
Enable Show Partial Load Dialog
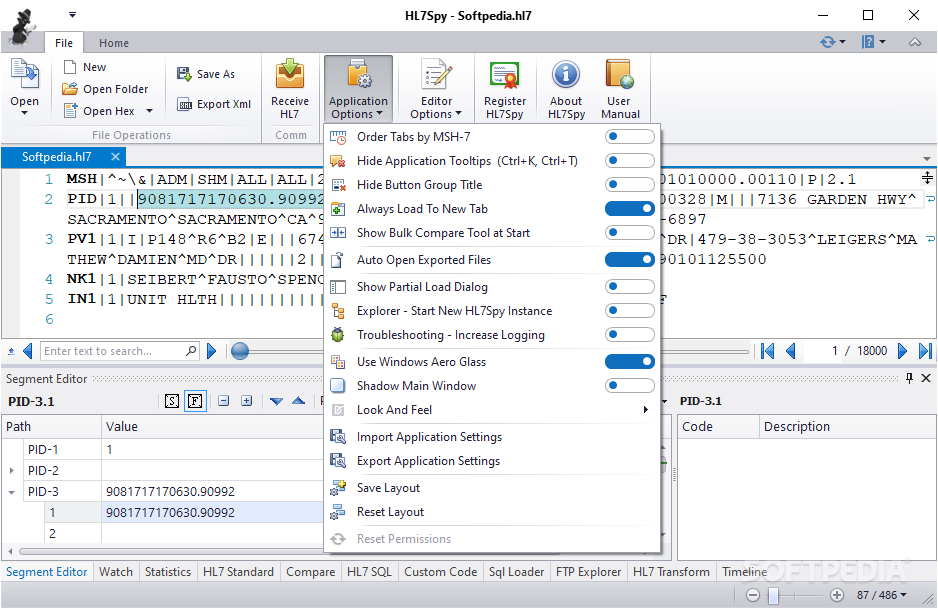629,287
